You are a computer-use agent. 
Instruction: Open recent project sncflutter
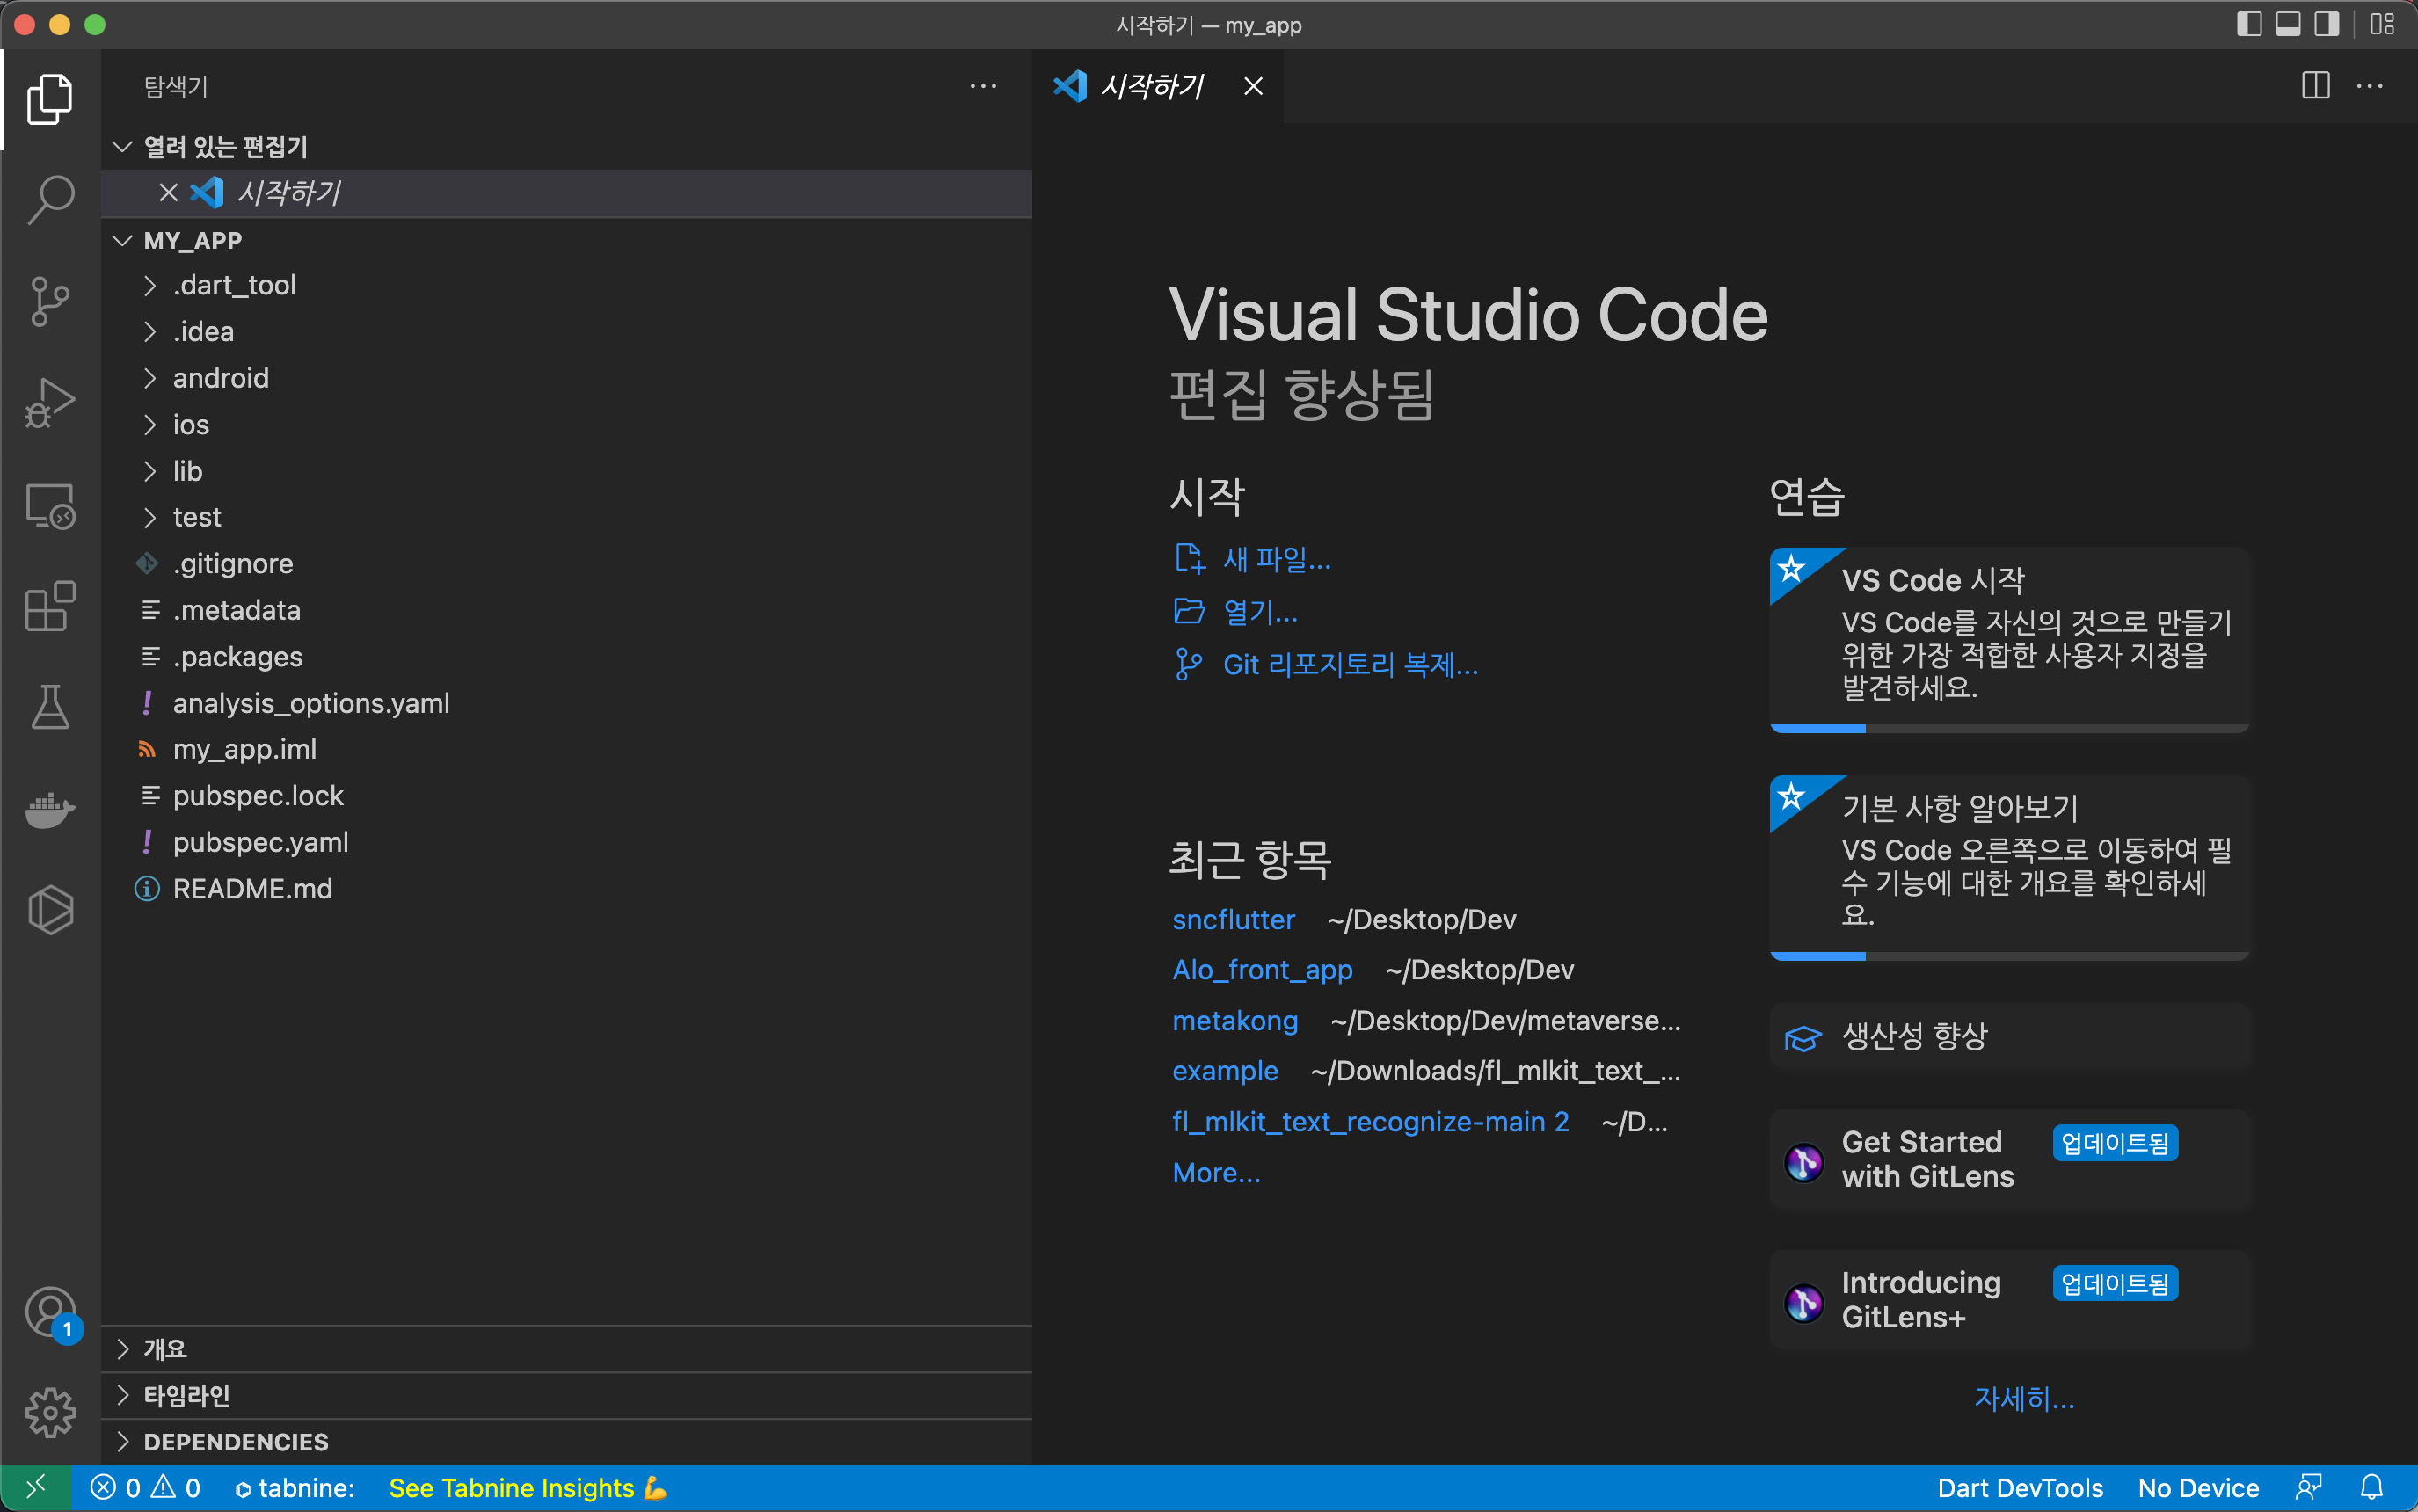(1233, 919)
